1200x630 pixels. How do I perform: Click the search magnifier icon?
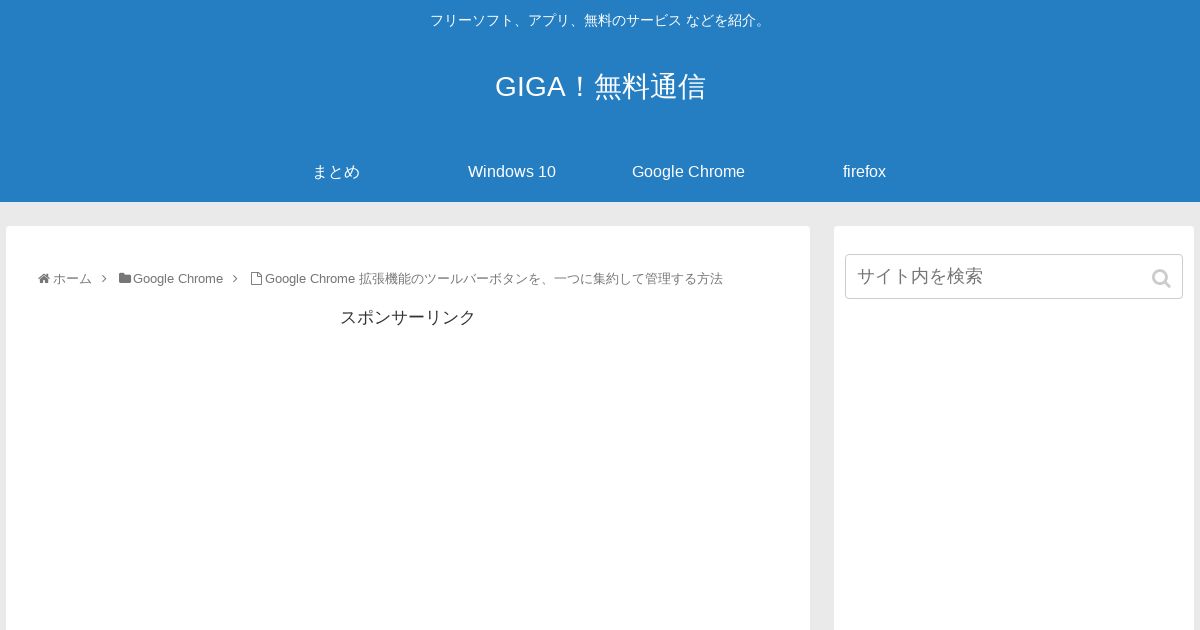point(1161,278)
